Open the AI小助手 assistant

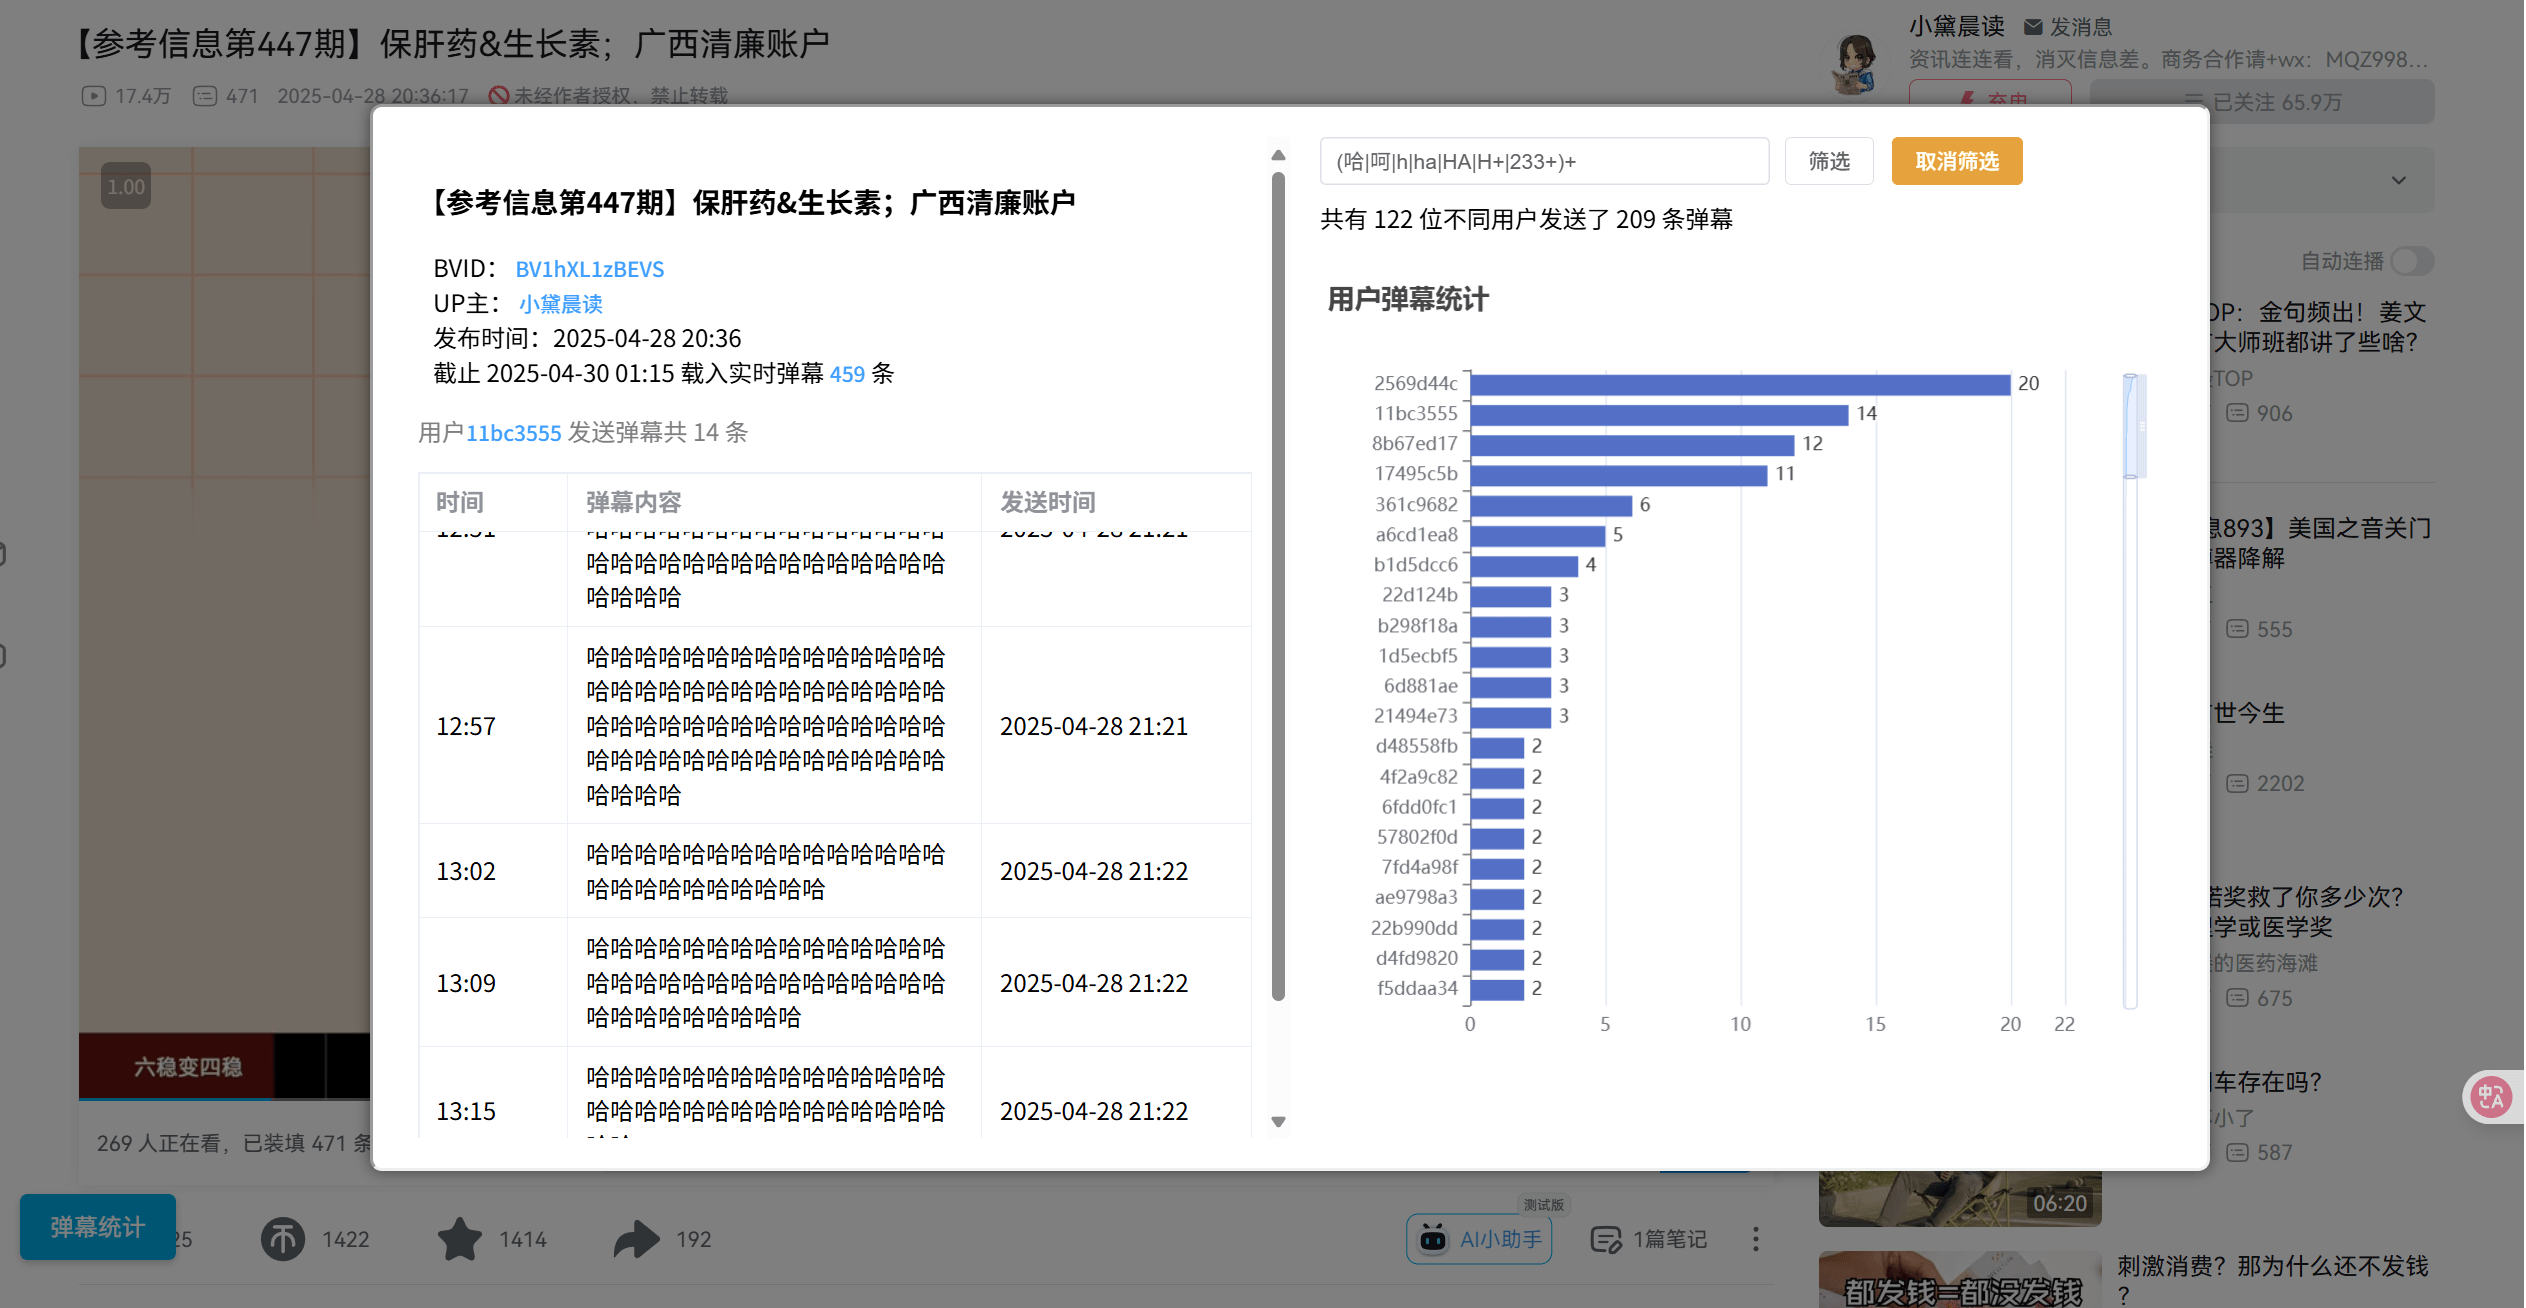pos(1479,1239)
